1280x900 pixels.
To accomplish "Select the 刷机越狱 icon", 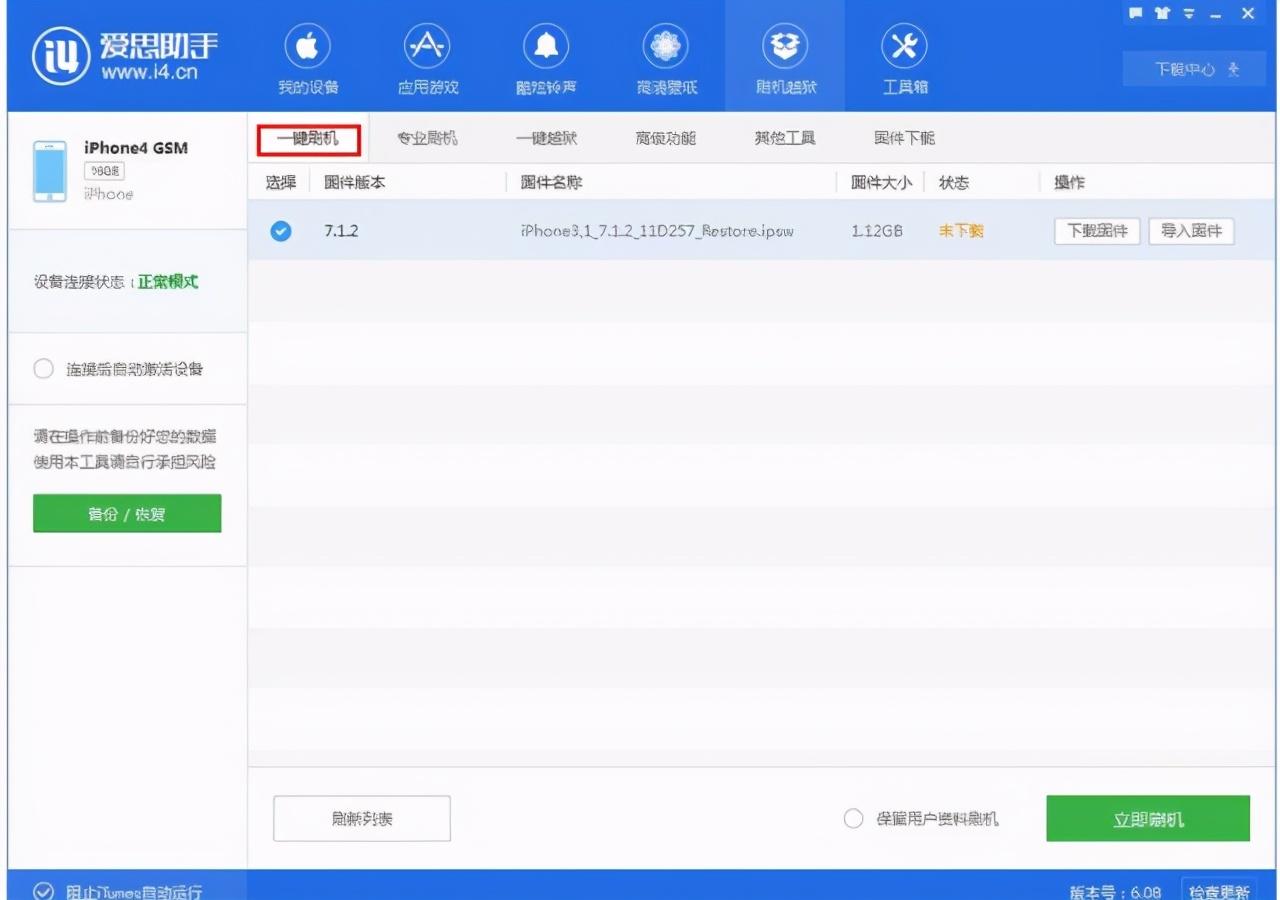I will (x=785, y=55).
